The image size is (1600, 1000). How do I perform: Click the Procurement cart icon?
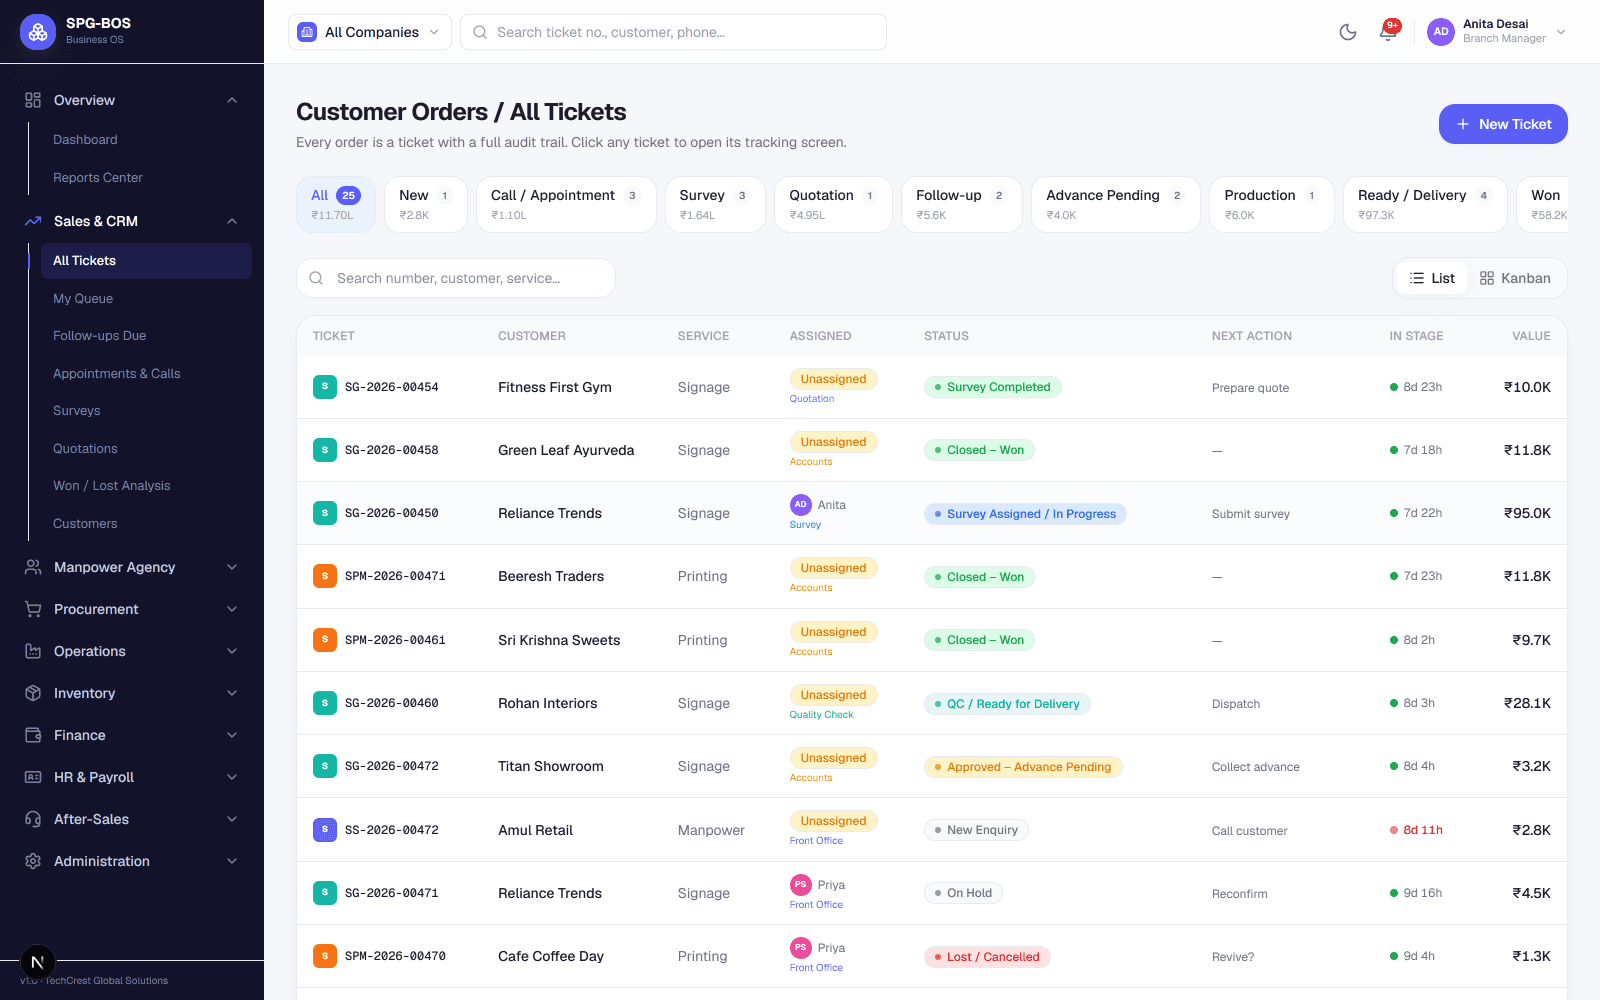point(33,609)
